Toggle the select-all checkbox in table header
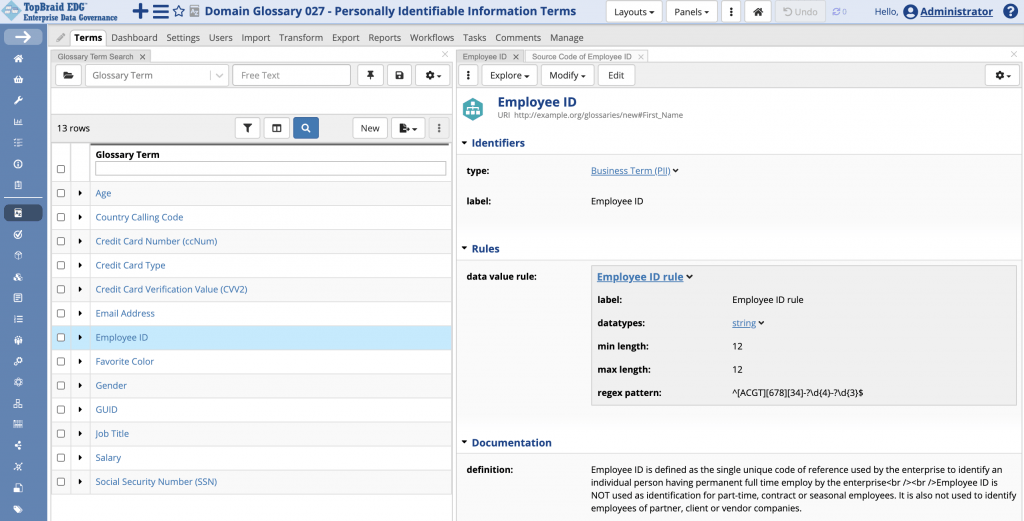The height and width of the screenshot is (521, 1024). click(x=61, y=169)
